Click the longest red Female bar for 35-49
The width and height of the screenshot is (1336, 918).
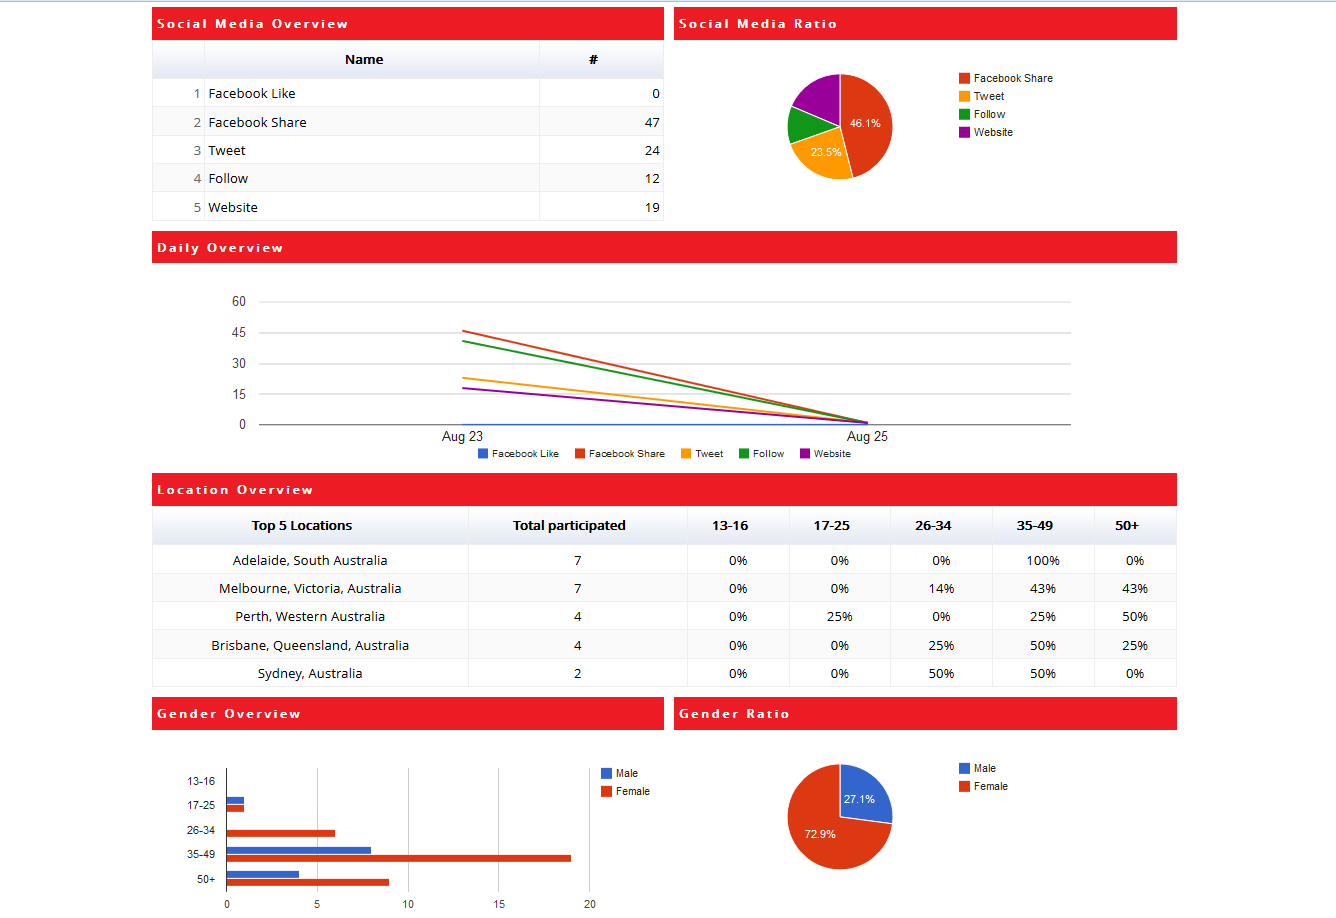pos(400,858)
